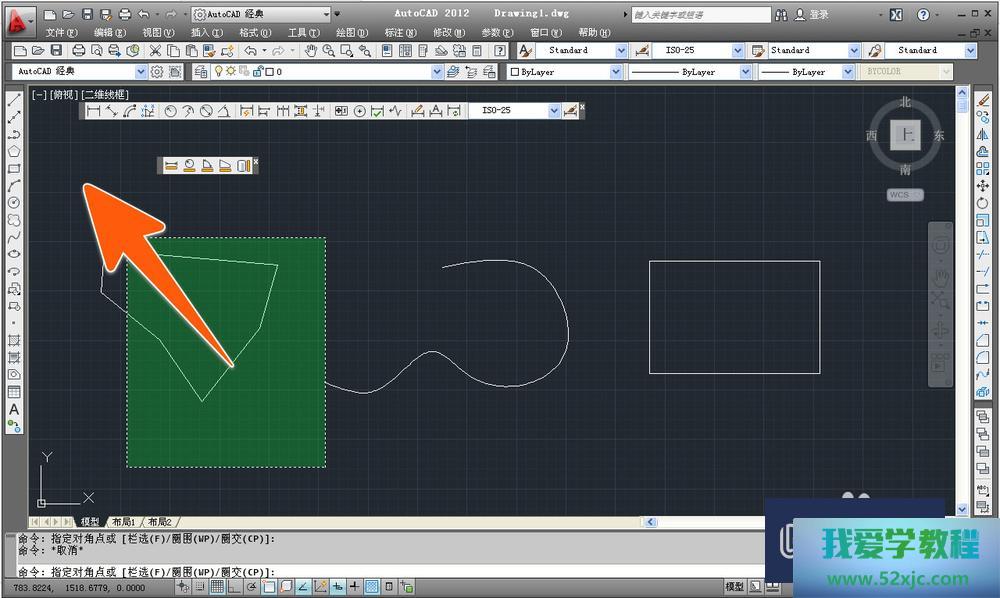
Task: Click the 上 face of ViewCube
Action: pos(906,134)
